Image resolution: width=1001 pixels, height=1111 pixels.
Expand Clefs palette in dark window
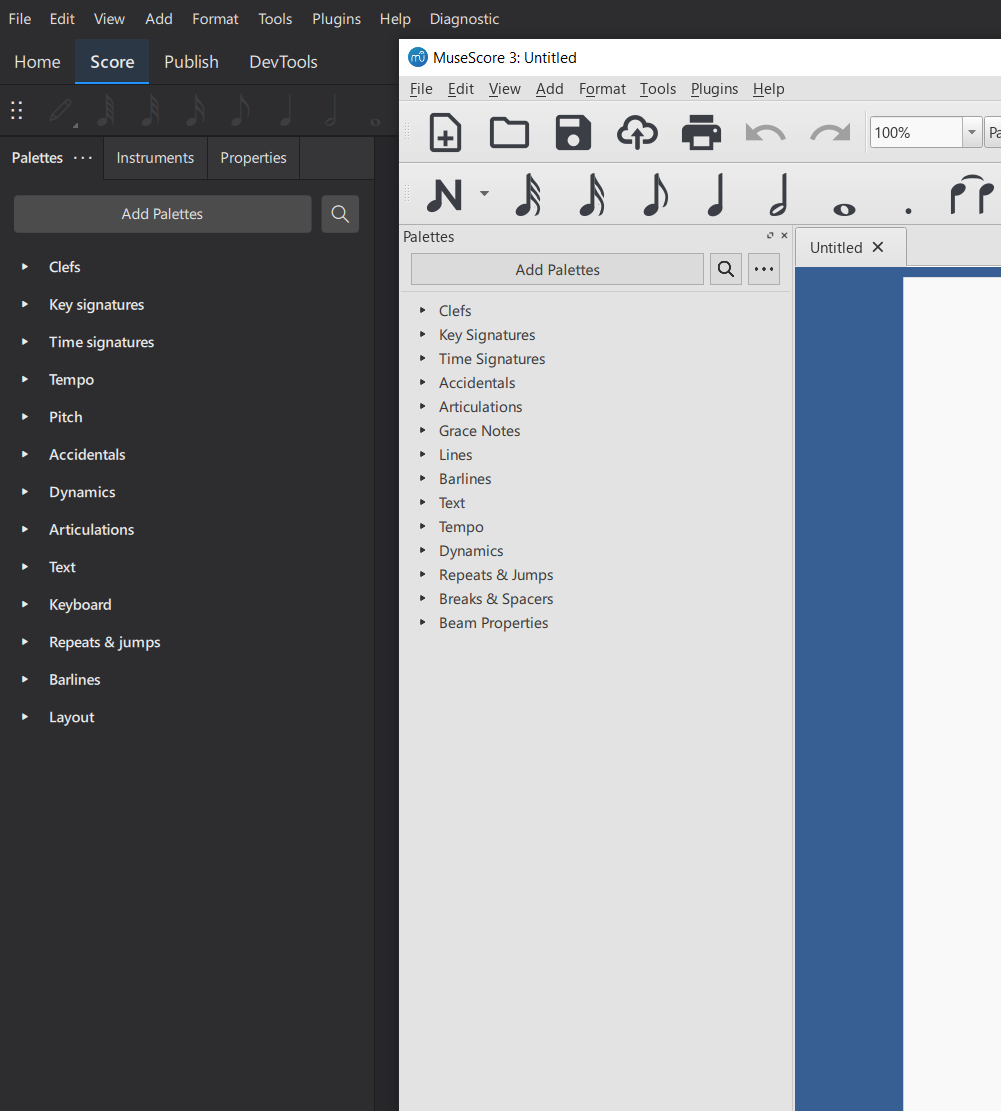pyautogui.click(x=25, y=266)
